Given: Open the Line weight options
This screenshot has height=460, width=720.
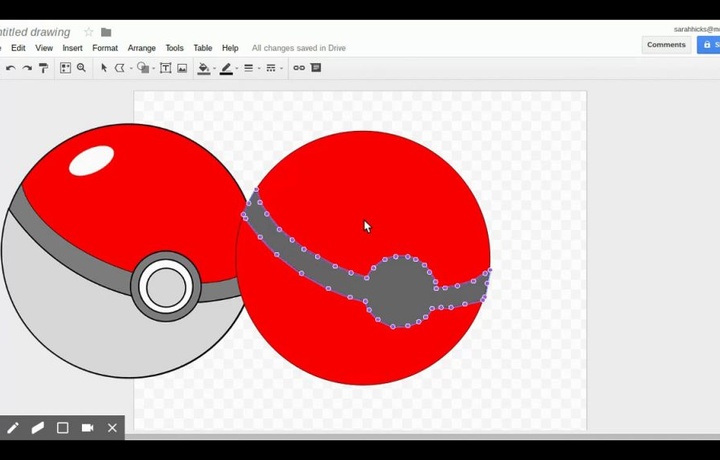Looking at the screenshot, I should click(248, 68).
